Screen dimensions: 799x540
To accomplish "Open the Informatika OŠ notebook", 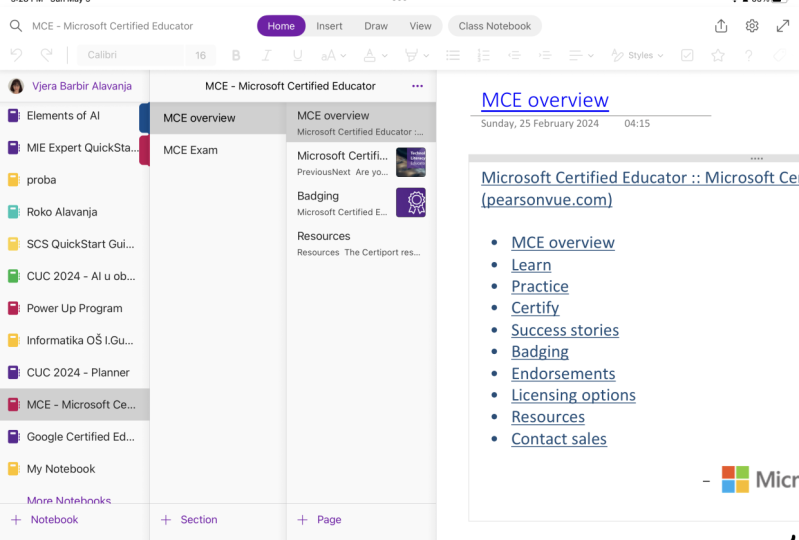I will (74, 340).
